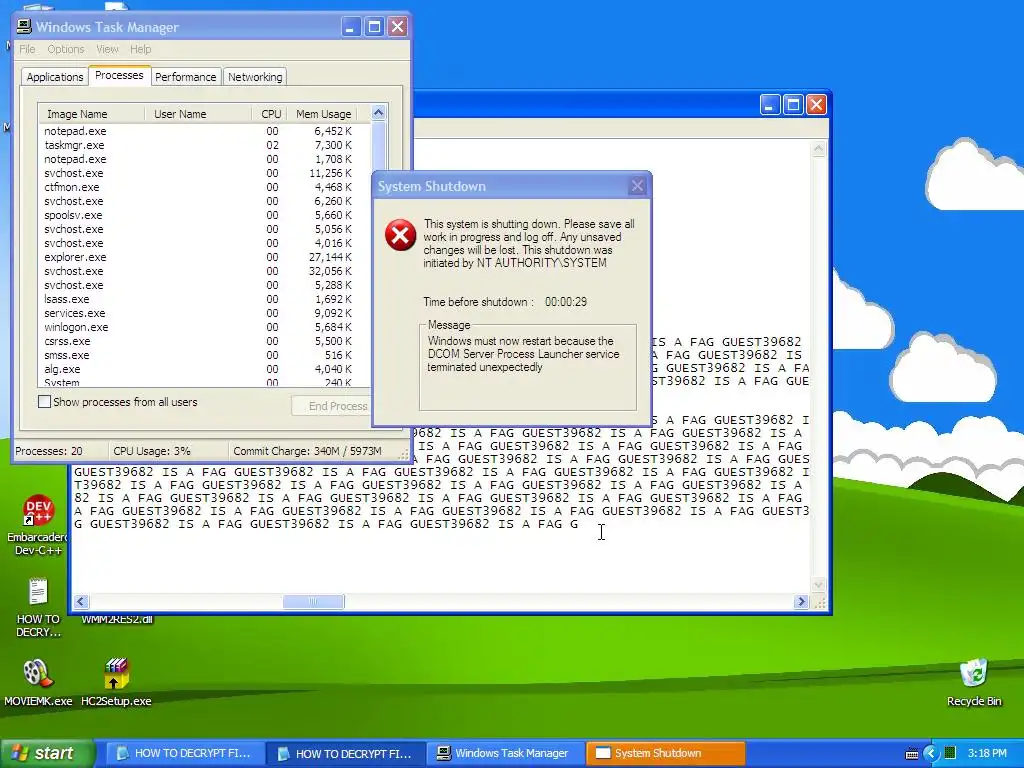
Task: Switch to first HOW TO DECRYPT FI... taskbar button
Action: click(x=184, y=753)
